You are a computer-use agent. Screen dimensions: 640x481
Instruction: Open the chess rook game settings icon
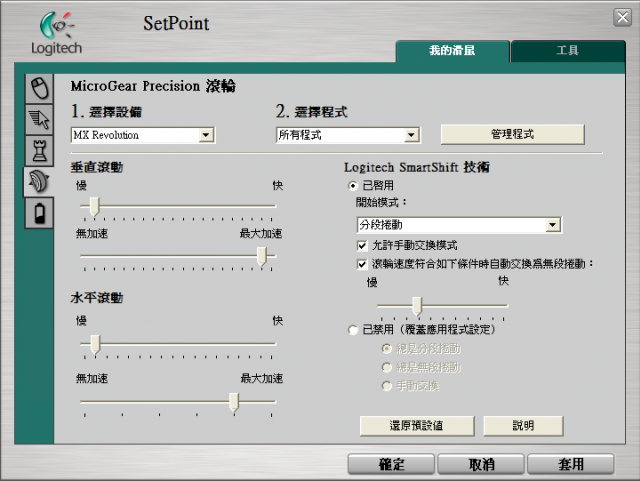click(x=39, y=151)
